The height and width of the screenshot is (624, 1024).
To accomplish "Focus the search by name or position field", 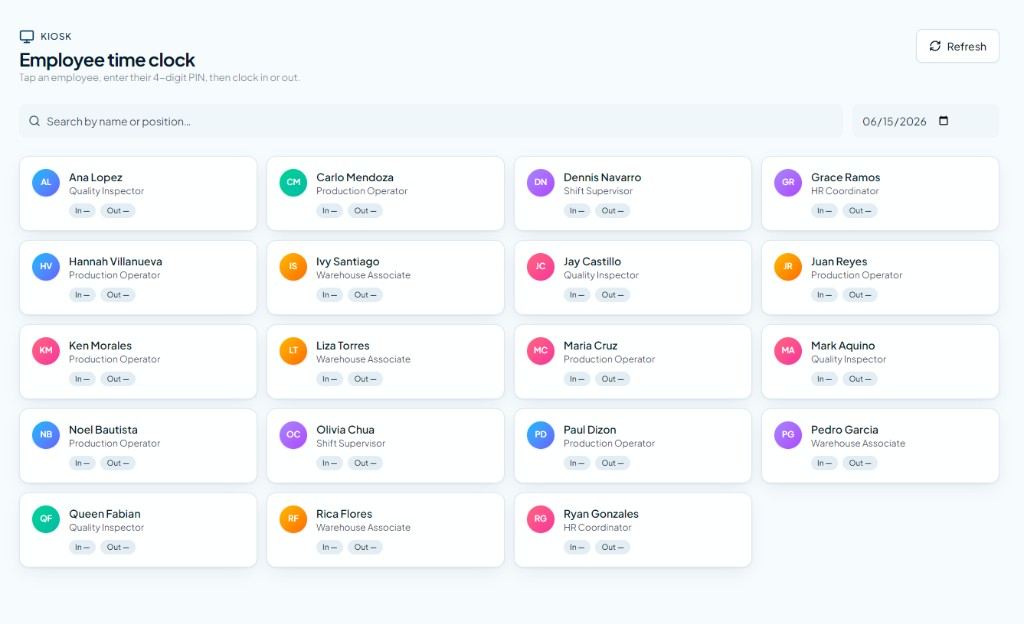I will tap(431, 121).
